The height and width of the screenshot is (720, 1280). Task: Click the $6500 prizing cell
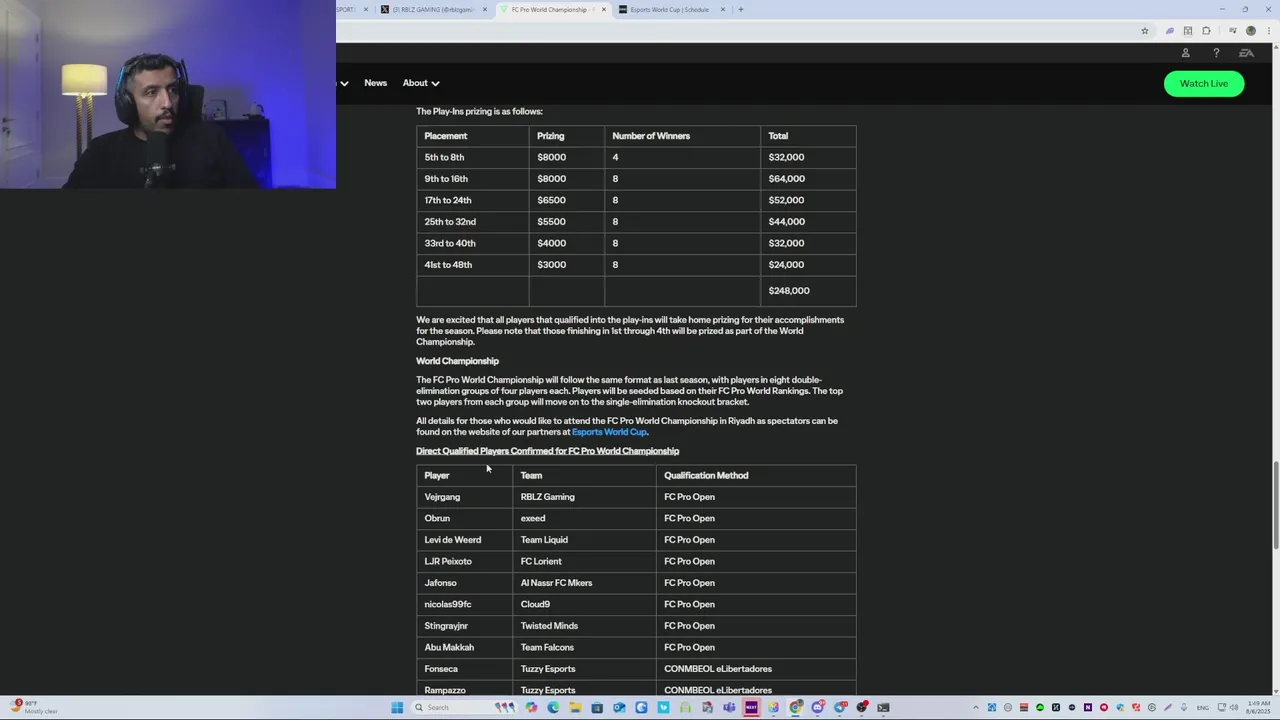pyautogui.click(x=567, y=200)
